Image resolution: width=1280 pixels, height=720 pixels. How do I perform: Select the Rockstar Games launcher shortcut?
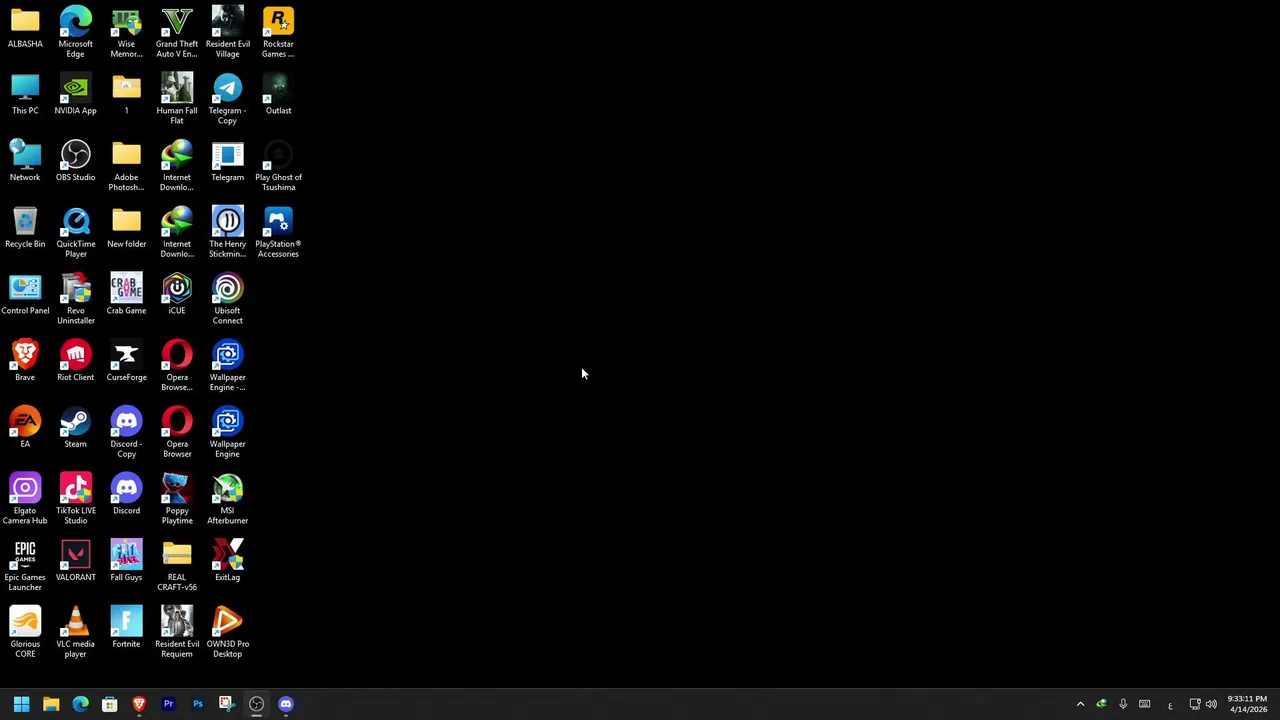click(x=278, y=32)
